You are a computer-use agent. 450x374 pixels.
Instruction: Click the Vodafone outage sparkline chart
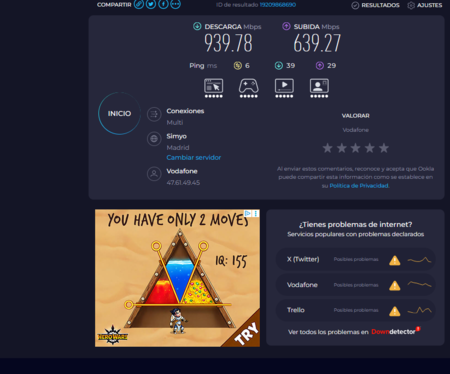coord(419,284)
